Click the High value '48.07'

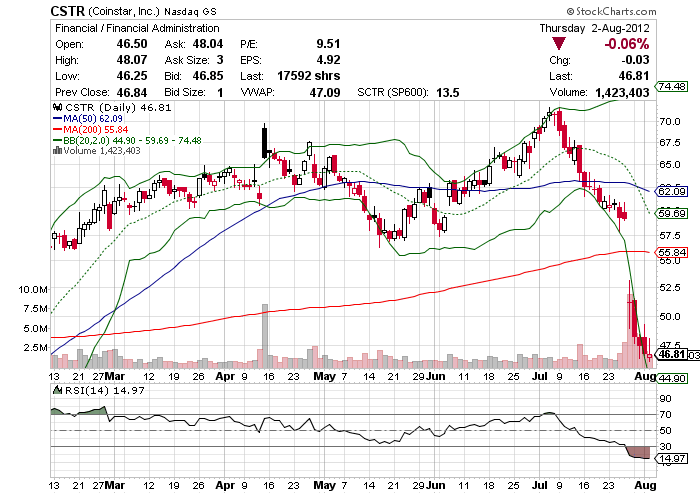tap(132, 60)
